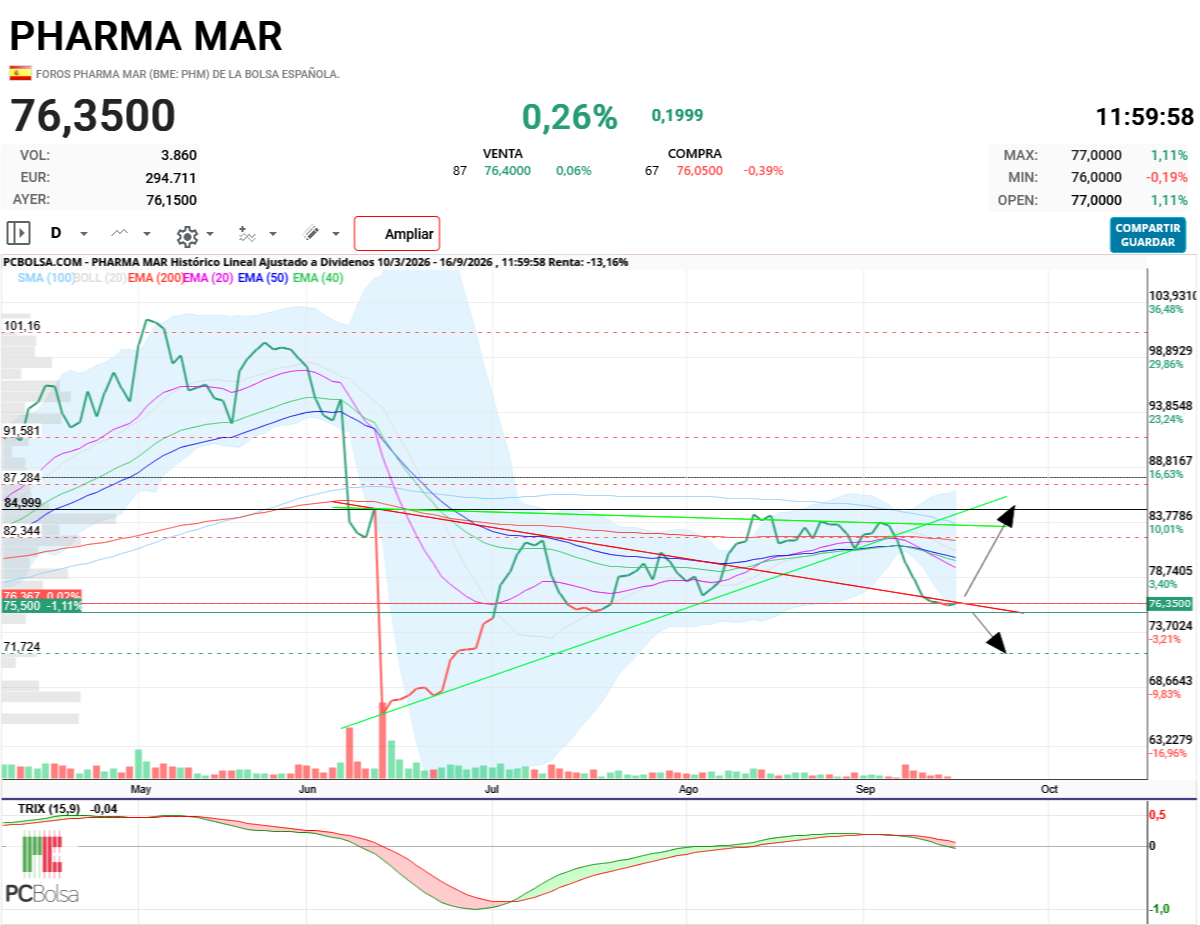Click the line chart type icon
The width and height of the screenshot is (1200, 925).
(x=120, y=233)
